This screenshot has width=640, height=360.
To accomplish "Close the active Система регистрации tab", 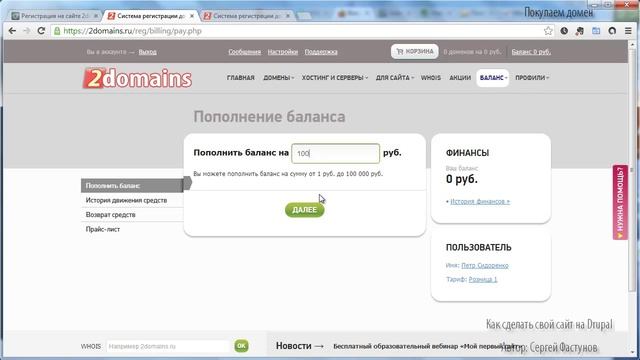I will [192, 16].
